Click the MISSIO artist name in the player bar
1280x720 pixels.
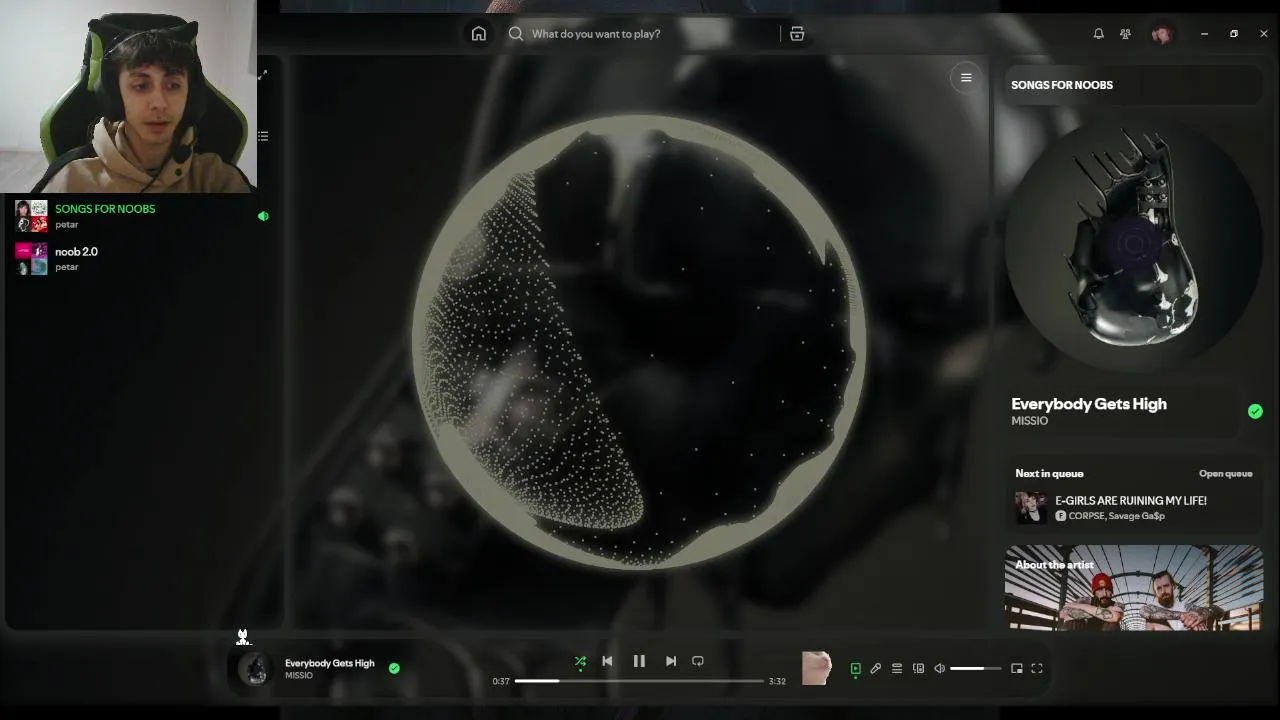299,676
